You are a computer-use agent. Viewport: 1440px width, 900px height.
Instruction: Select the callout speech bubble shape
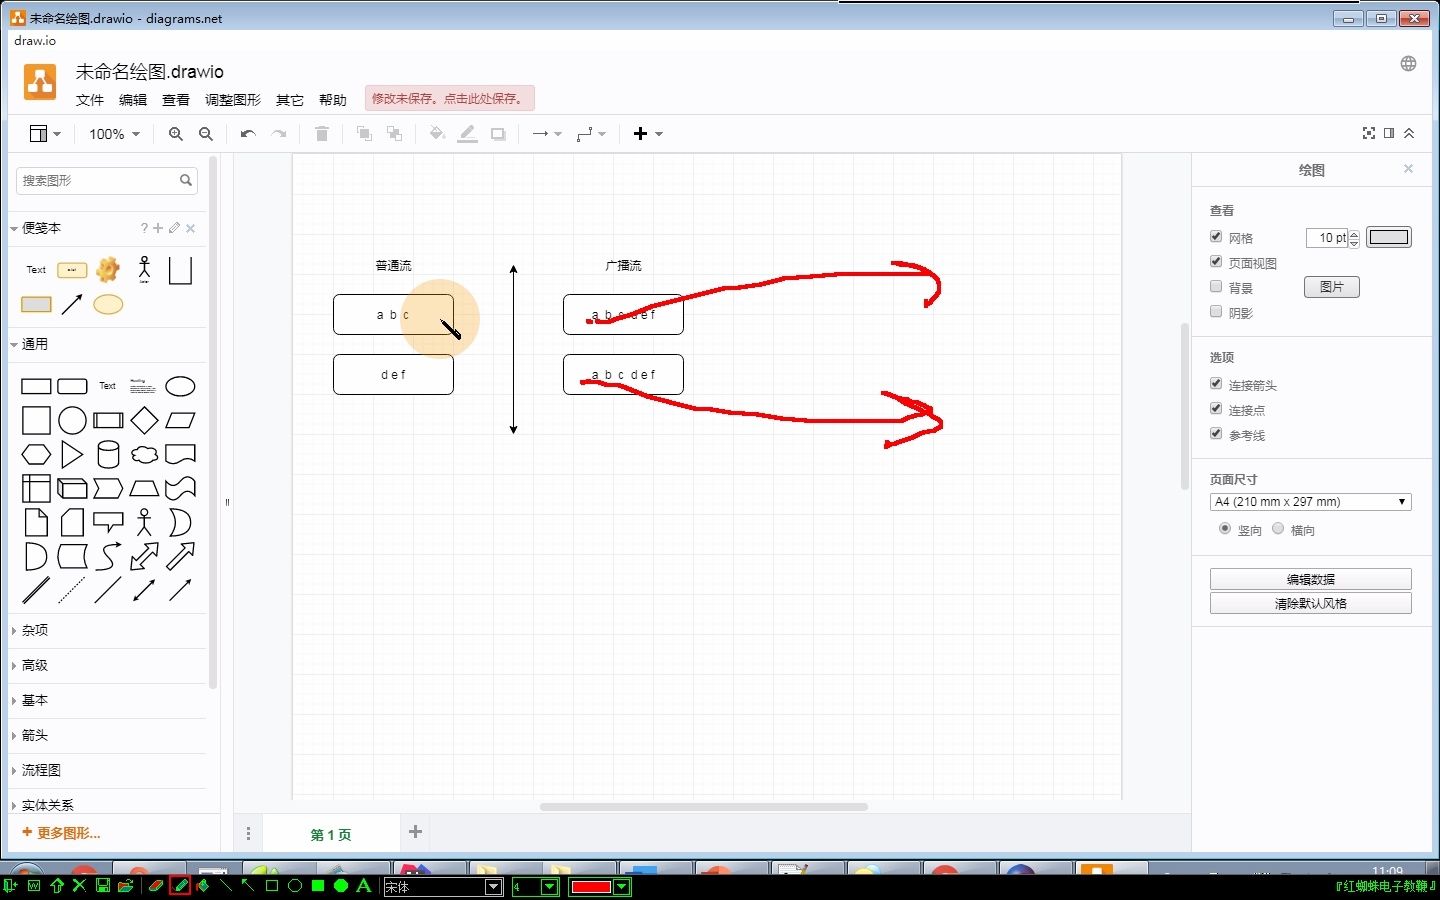click(108, 522)
